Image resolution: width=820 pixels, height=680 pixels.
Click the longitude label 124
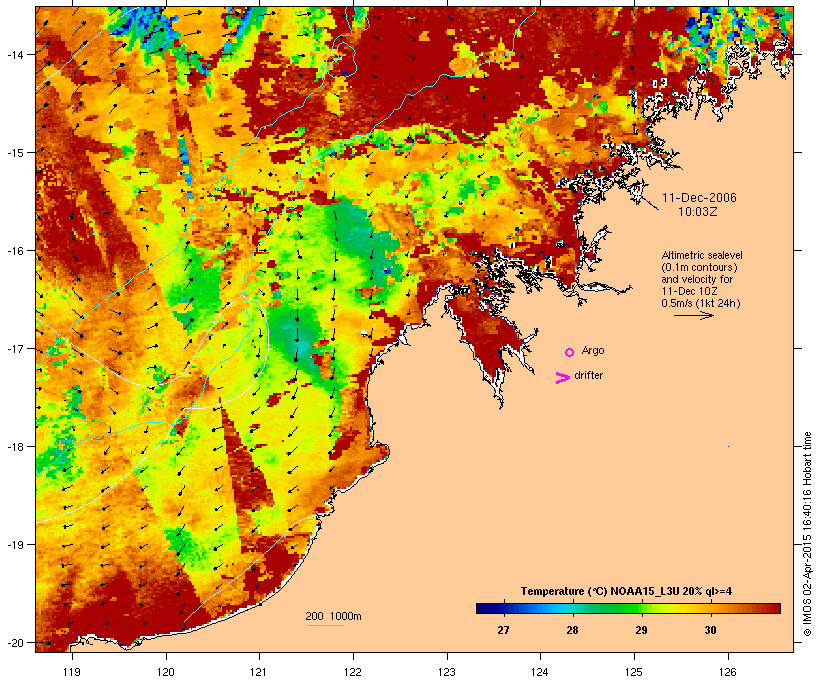[x=540, y=672]
